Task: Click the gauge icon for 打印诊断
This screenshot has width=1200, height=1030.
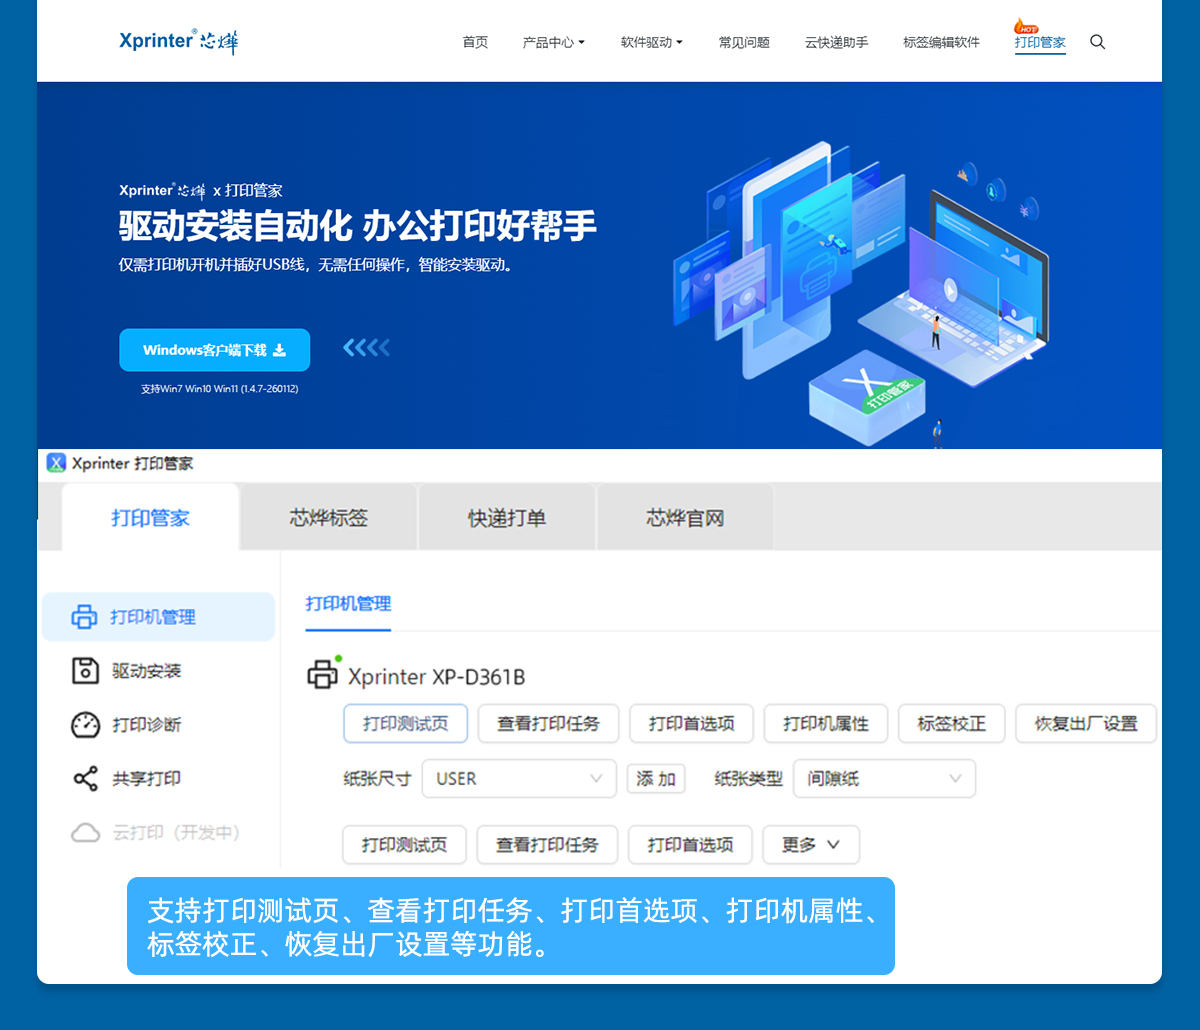Action: [x=86, y=725]
